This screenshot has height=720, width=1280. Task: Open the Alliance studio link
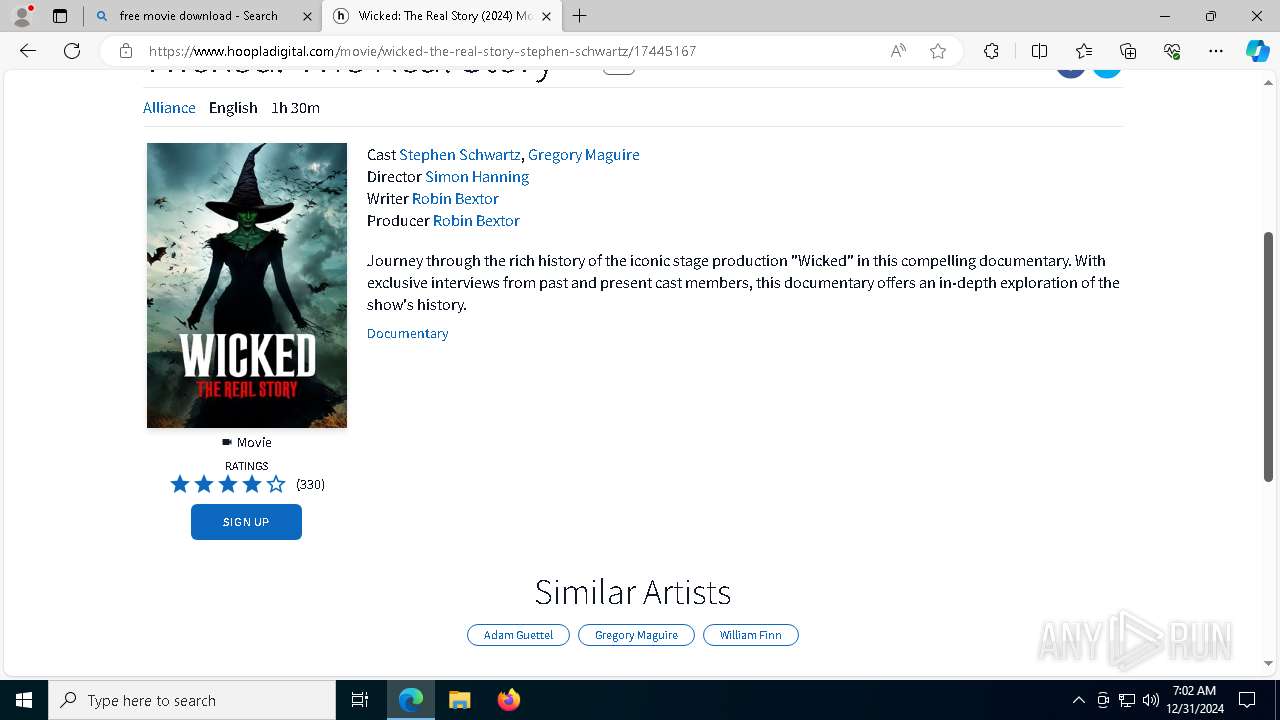[169, 108]
